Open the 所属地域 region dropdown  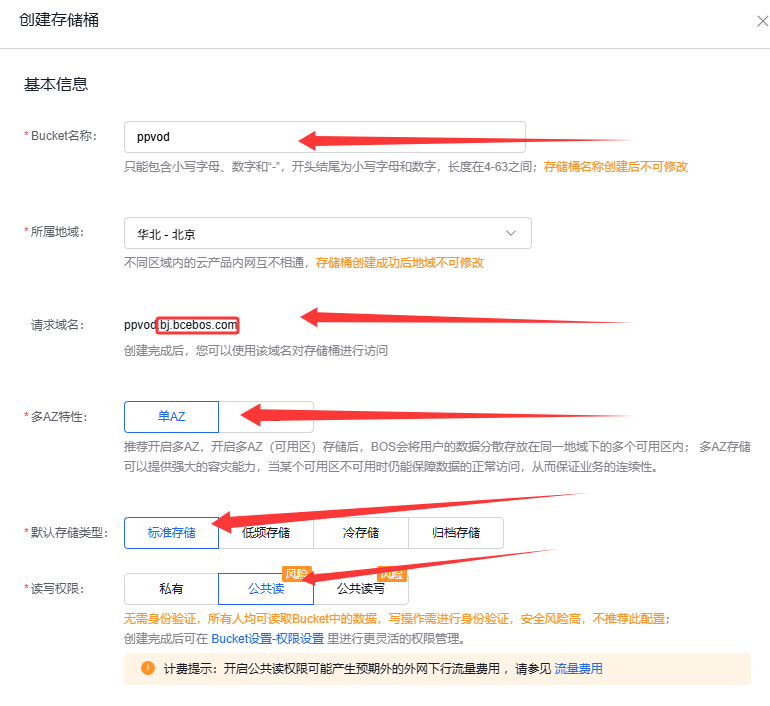pyautogui.click(x=327, y=234)
